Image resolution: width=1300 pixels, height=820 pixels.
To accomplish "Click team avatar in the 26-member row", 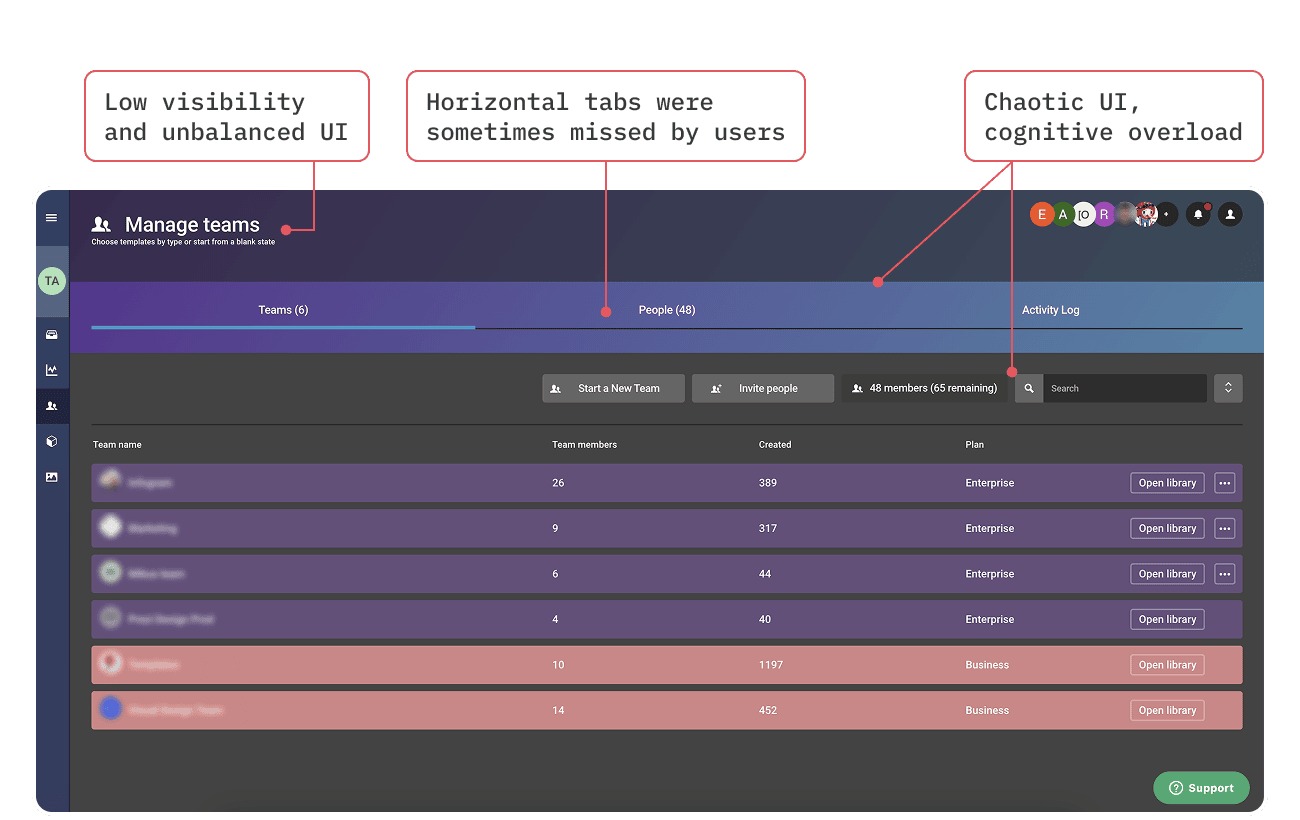I will click(110, 482).
